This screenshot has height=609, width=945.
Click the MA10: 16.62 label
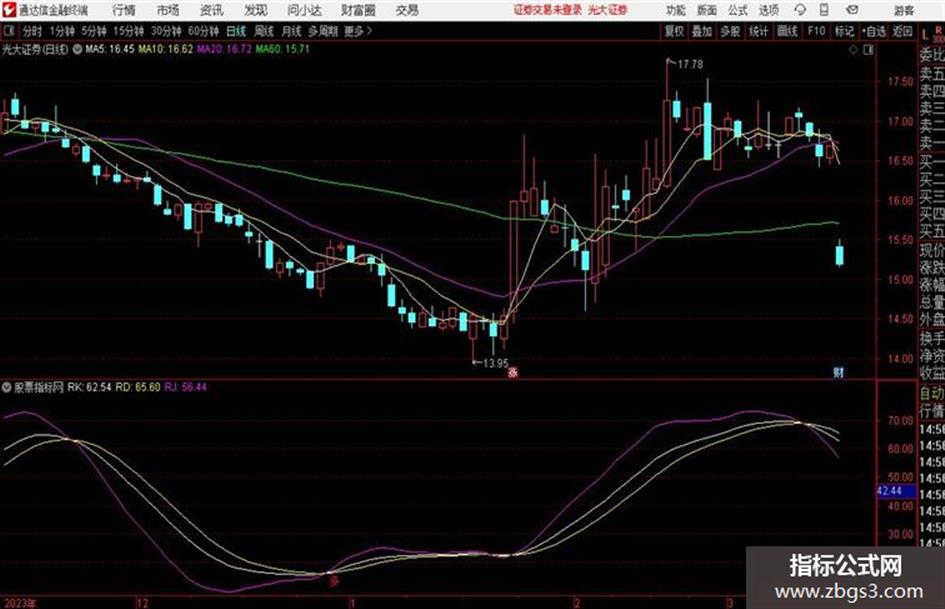pos(166,49)
